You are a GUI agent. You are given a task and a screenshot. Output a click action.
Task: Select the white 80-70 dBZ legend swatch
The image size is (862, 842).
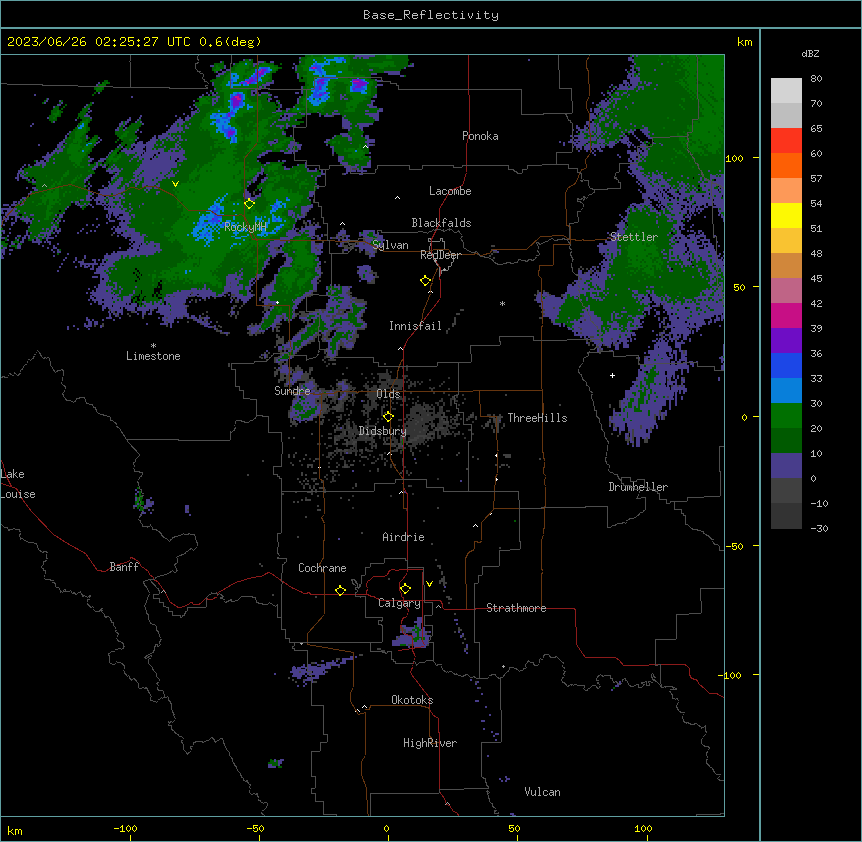(x=786, y=91)
